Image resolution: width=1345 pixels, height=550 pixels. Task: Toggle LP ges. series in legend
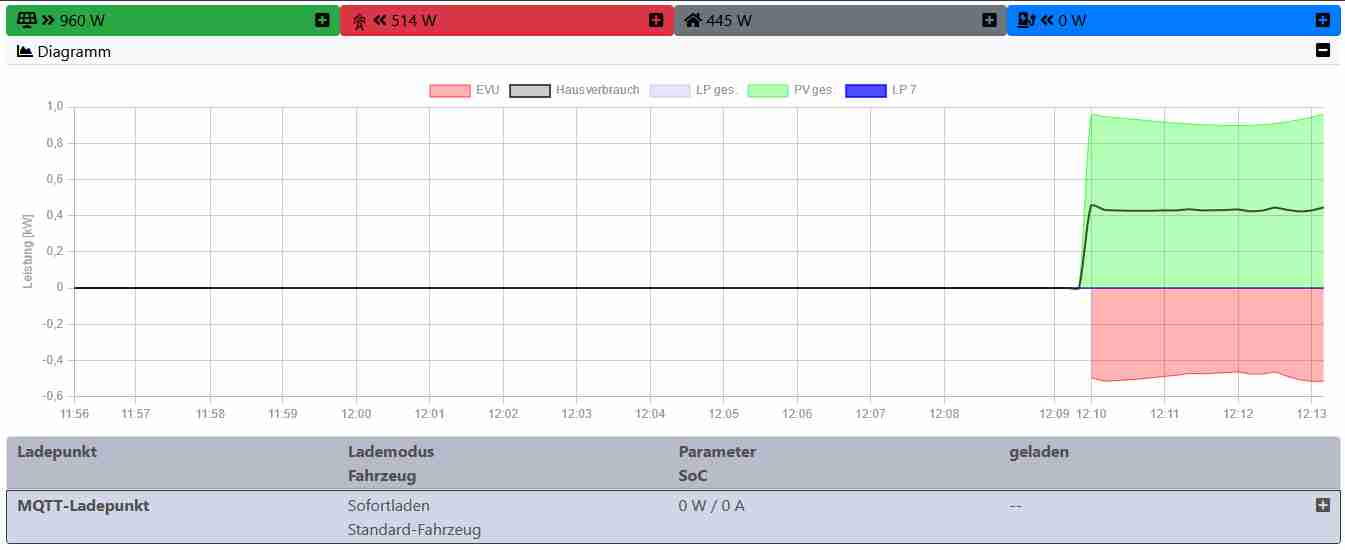[x=693, y=90]
